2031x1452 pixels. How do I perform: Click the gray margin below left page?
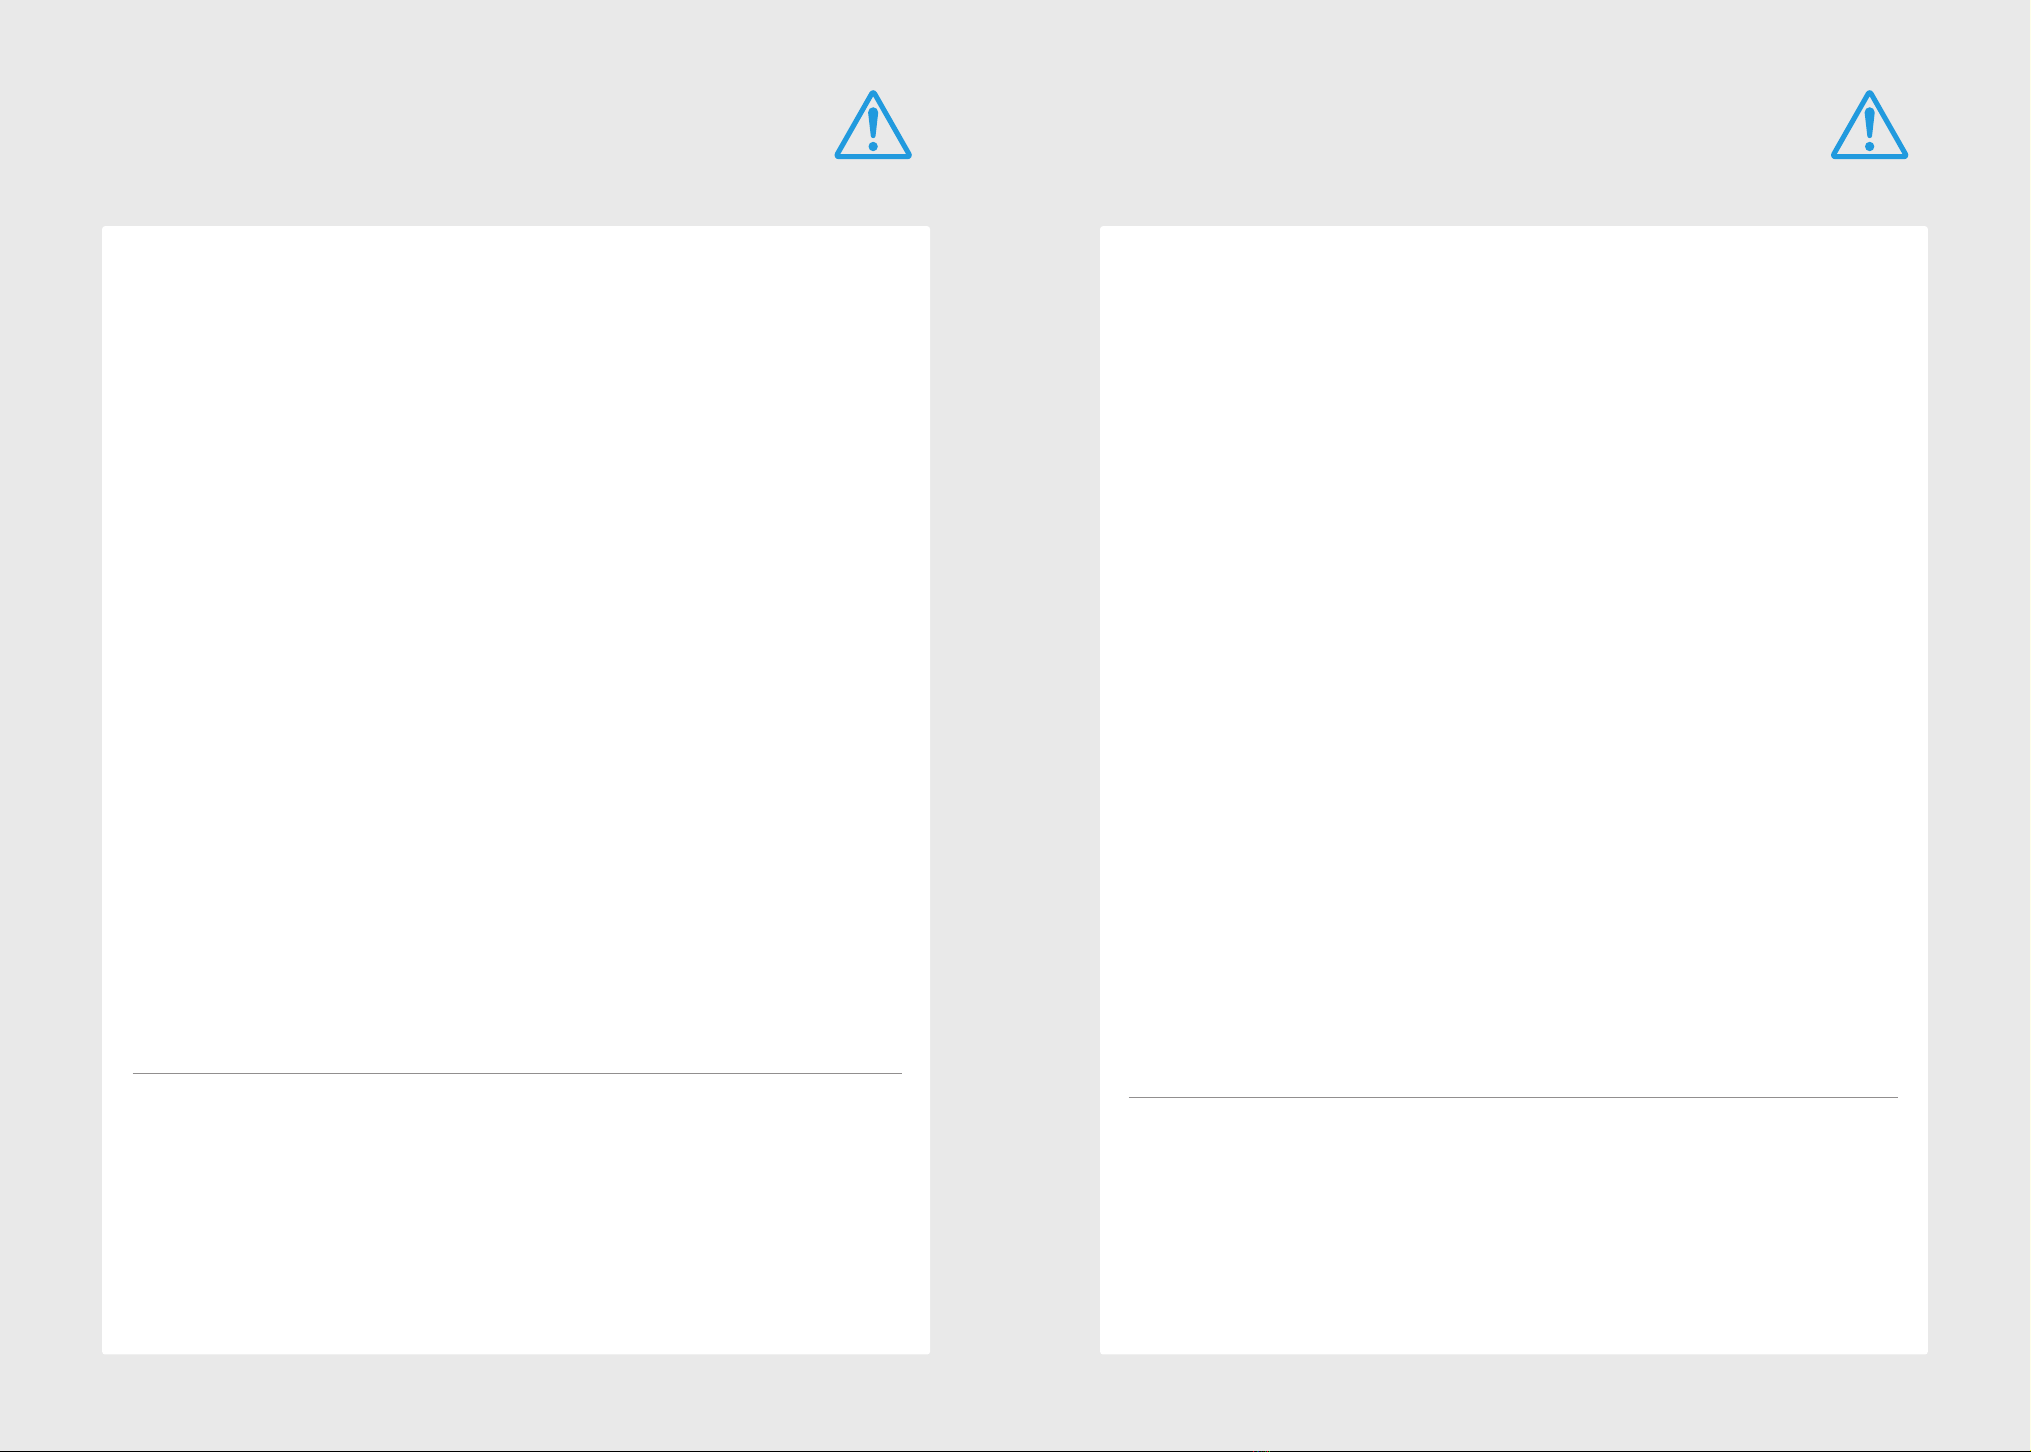516,1400
